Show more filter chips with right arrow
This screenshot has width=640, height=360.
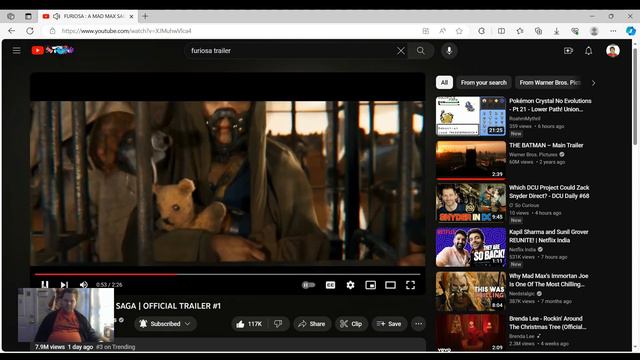point(593,83)
